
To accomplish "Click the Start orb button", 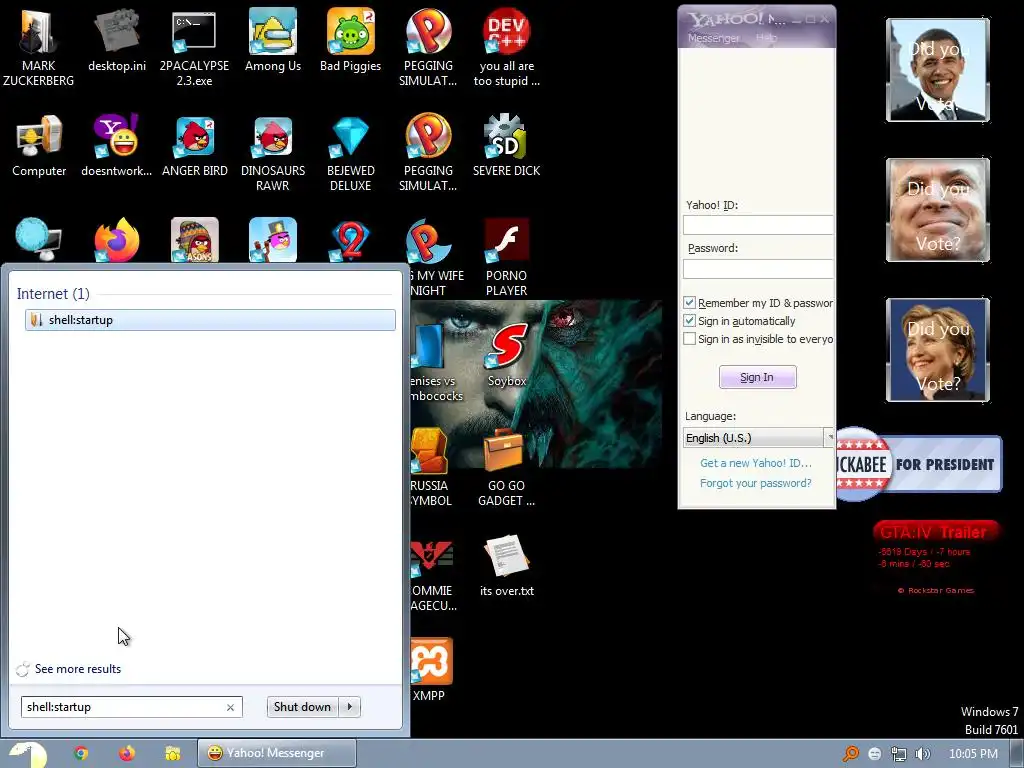I will (x=27, y=754).
